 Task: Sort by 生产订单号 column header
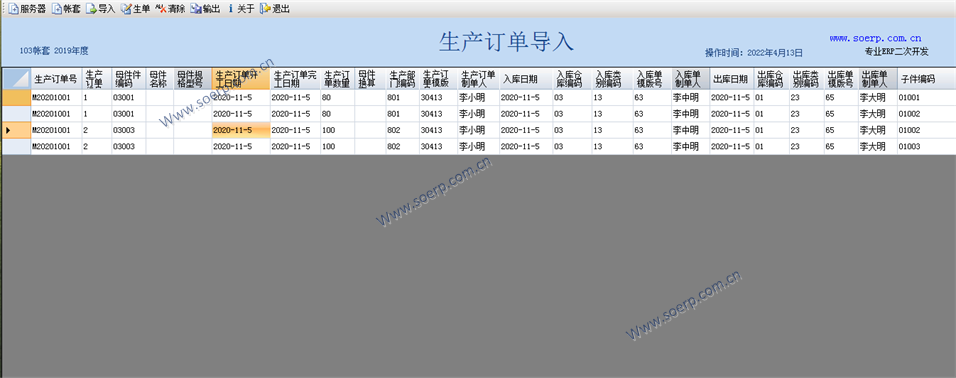click(x=56, y=78)
